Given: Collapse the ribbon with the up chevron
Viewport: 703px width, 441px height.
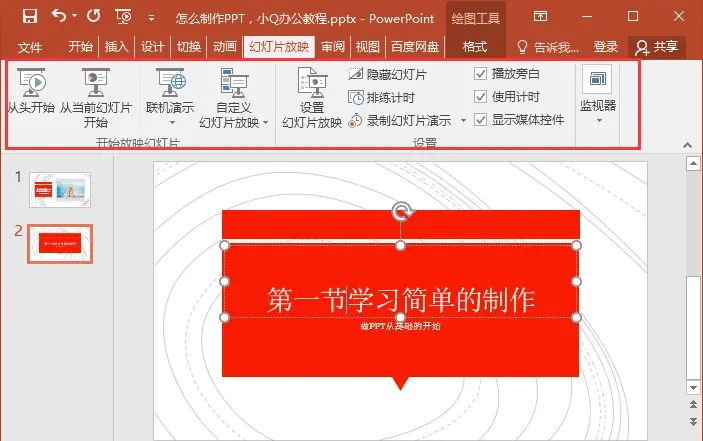Looking at the screenshot, I should (687, 145).
